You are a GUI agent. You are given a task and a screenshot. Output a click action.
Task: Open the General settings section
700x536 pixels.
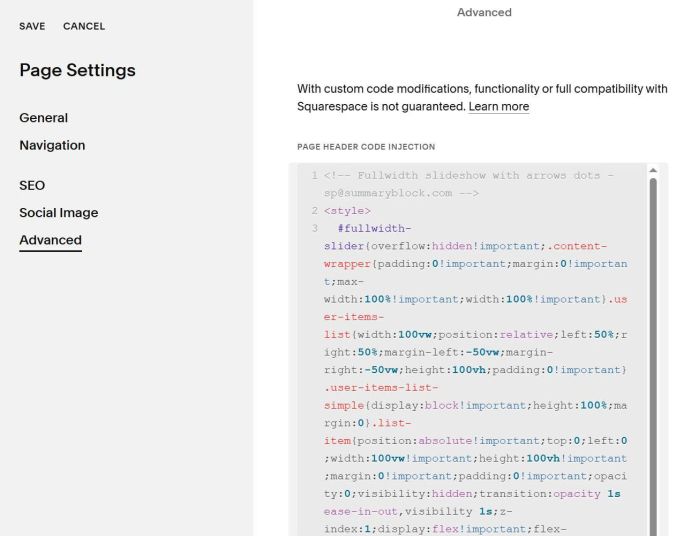tap(44, 118)
